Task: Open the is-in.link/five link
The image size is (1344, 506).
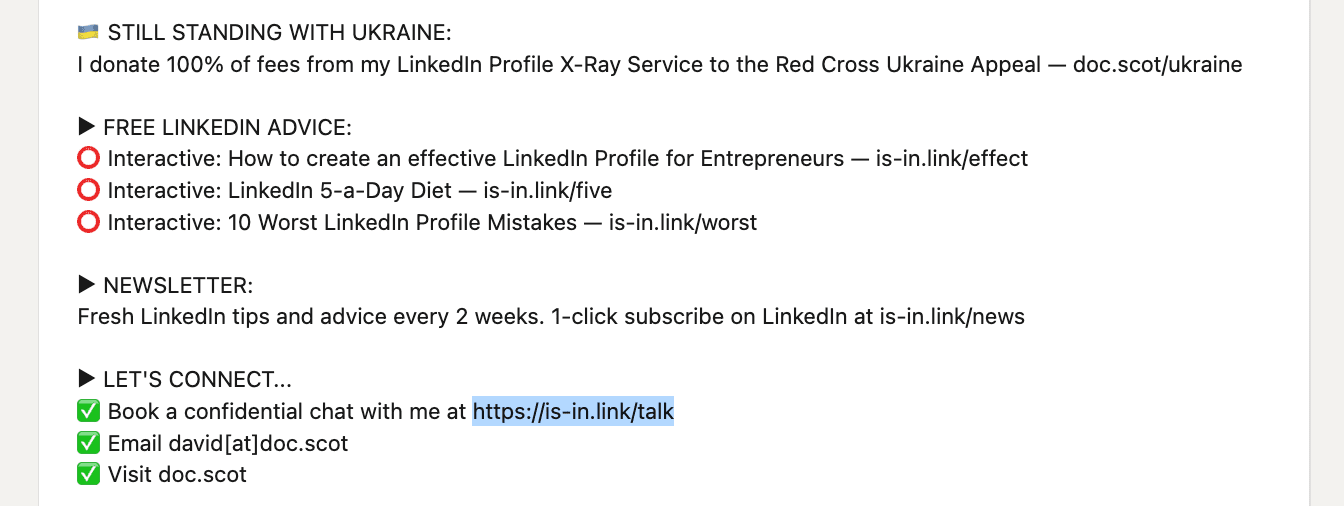Action: 548,190
